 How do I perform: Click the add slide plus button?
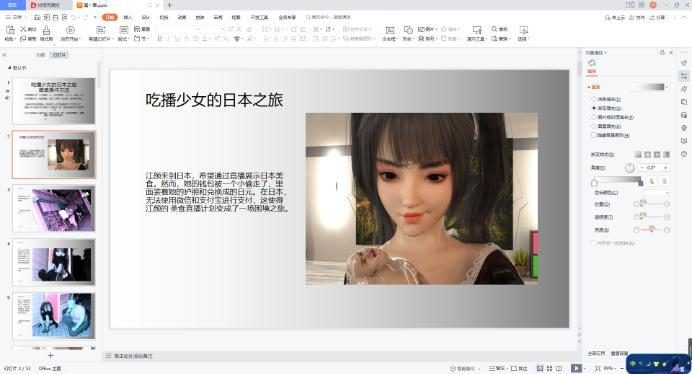tap(50, 355)
